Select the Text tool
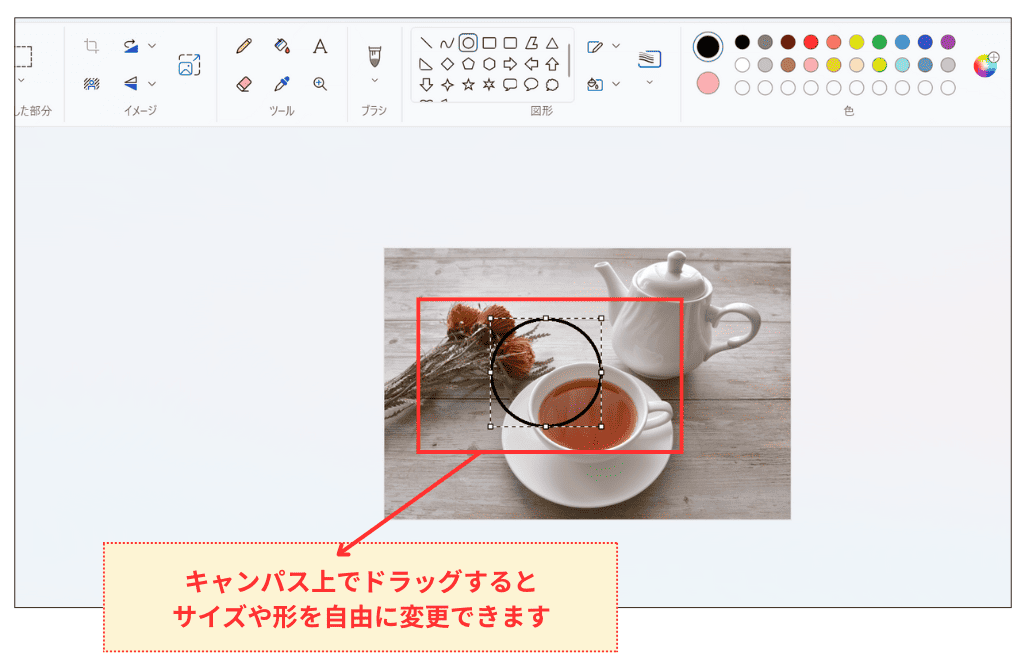 (320, 46)
